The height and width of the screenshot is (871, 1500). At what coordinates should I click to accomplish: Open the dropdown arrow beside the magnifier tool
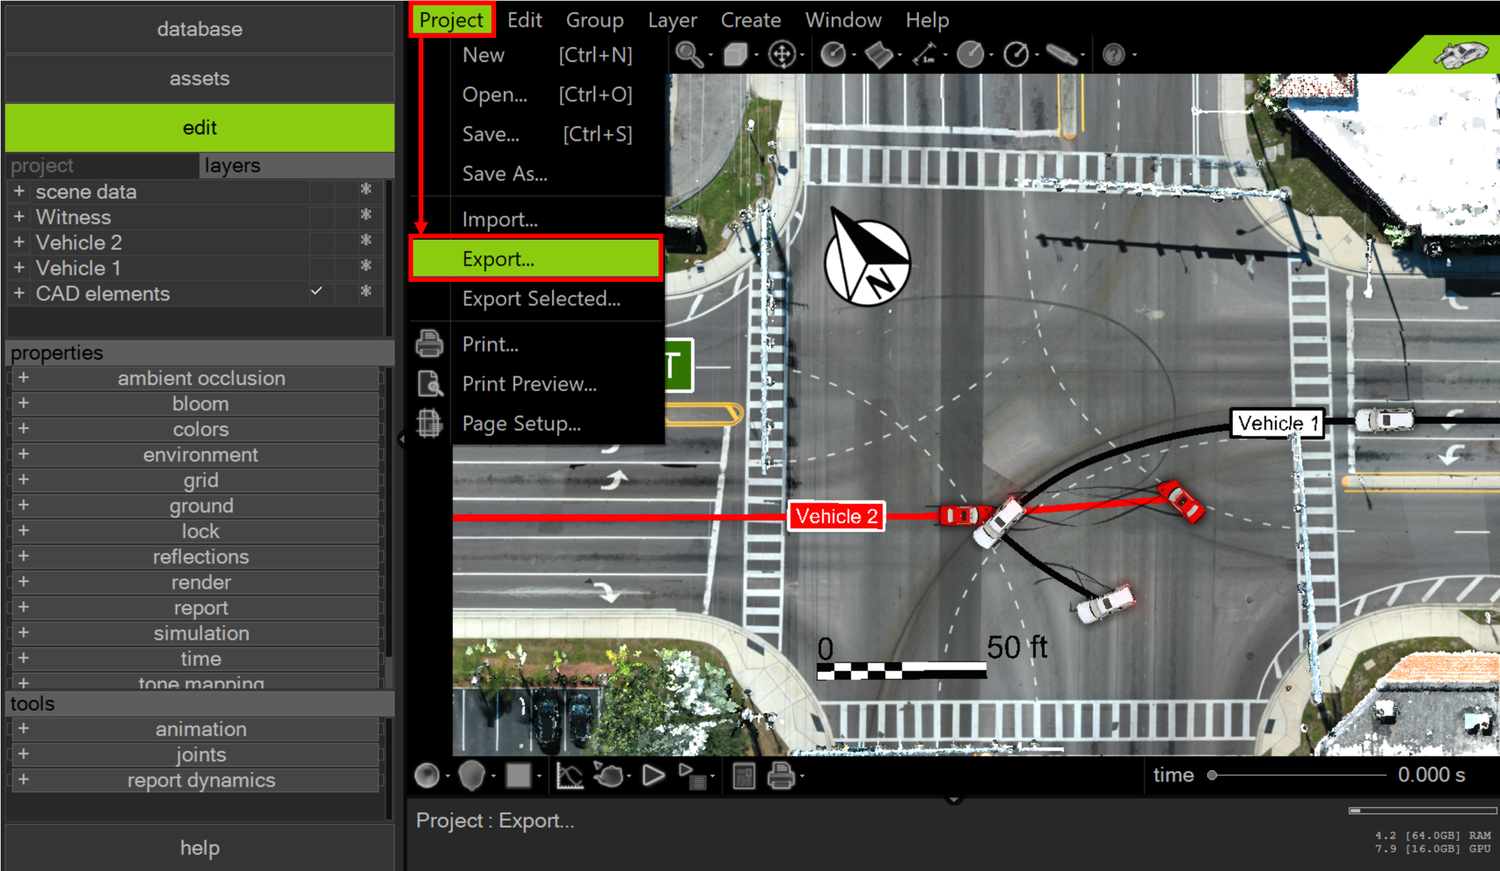click(710, 56)
